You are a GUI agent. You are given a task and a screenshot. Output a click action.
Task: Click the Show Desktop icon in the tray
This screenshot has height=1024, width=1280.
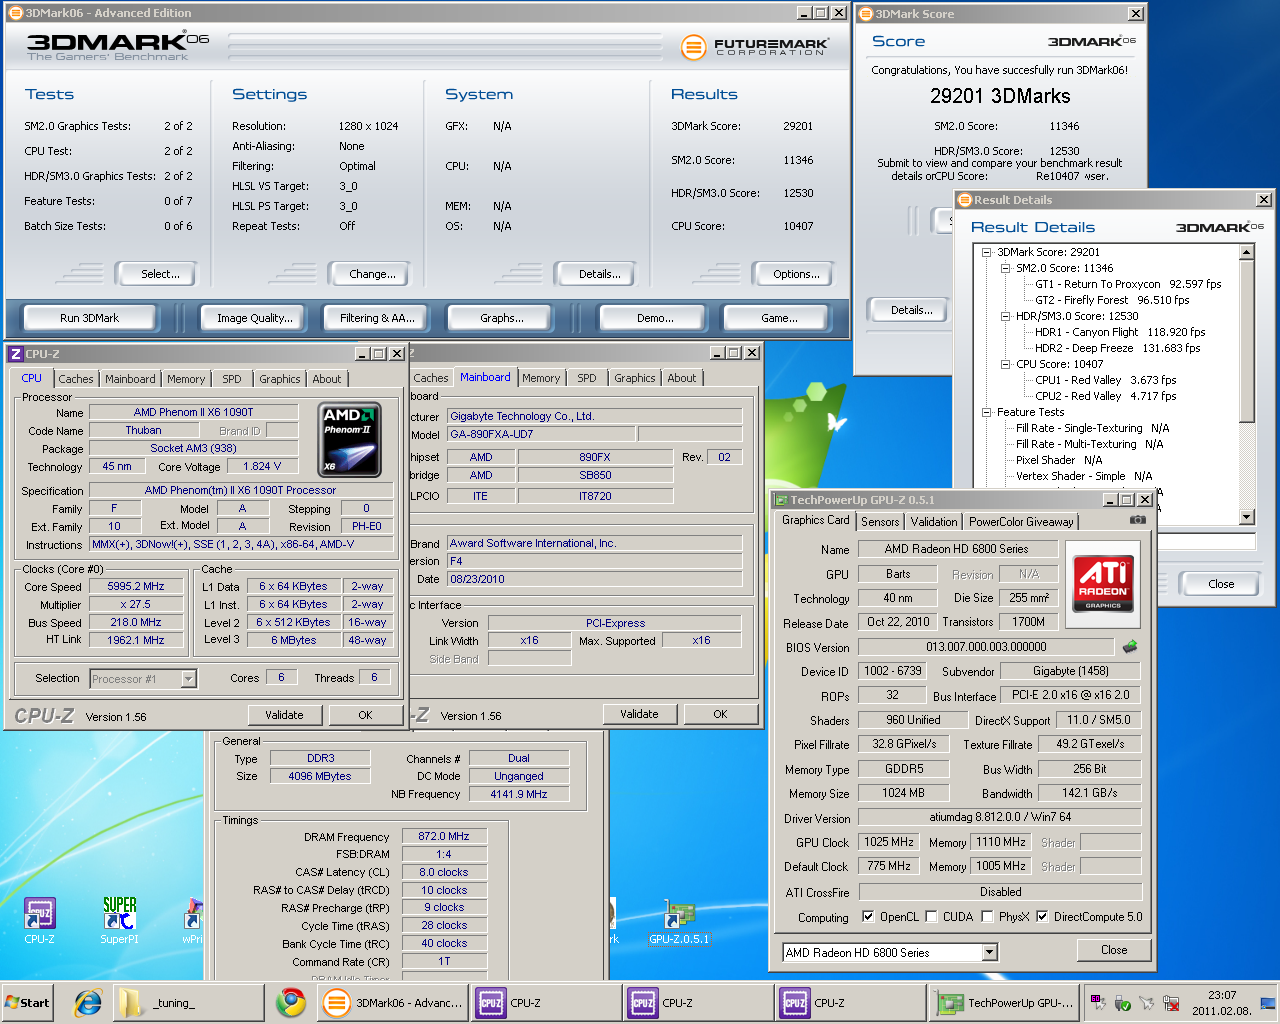(1268, 1003)
